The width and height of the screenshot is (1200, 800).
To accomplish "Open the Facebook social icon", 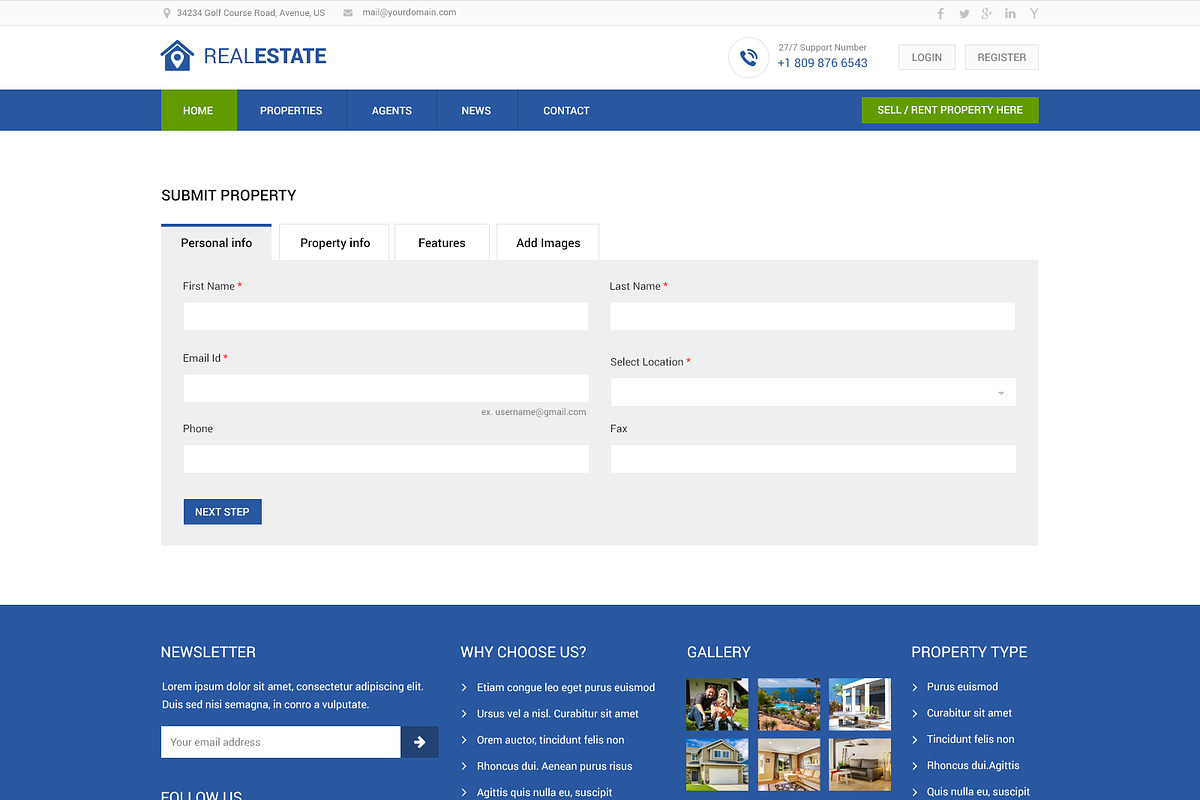I will coord(940,13).
